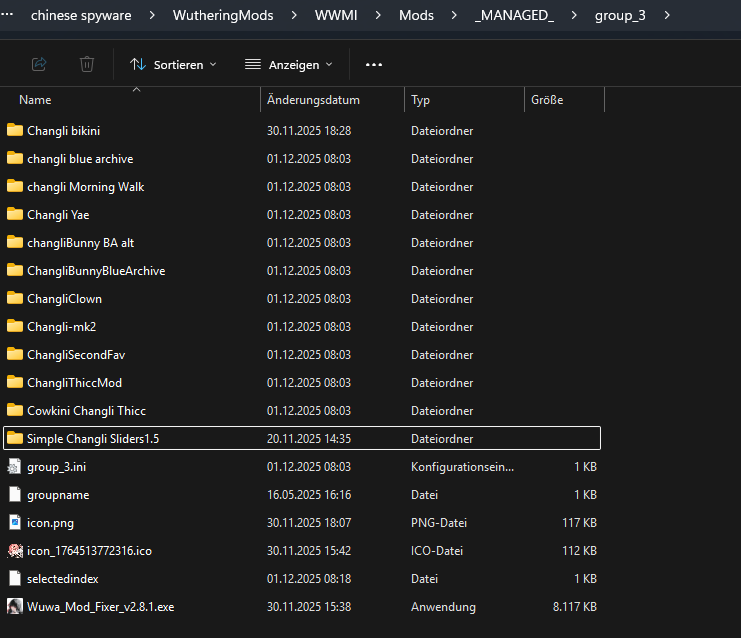Screen dimensions: 741x638
Task: Click the 'Changli Yae' name text
Action: click(x=58, y=215)
